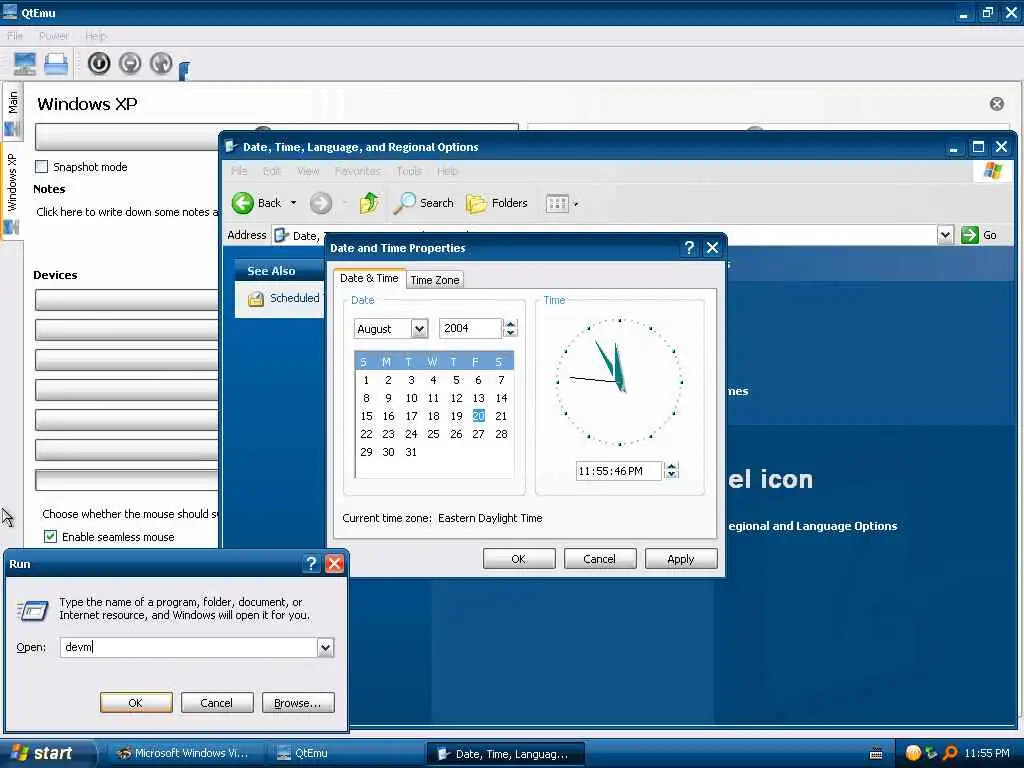
Task: Click the year 2004 field
Action: 470,328
